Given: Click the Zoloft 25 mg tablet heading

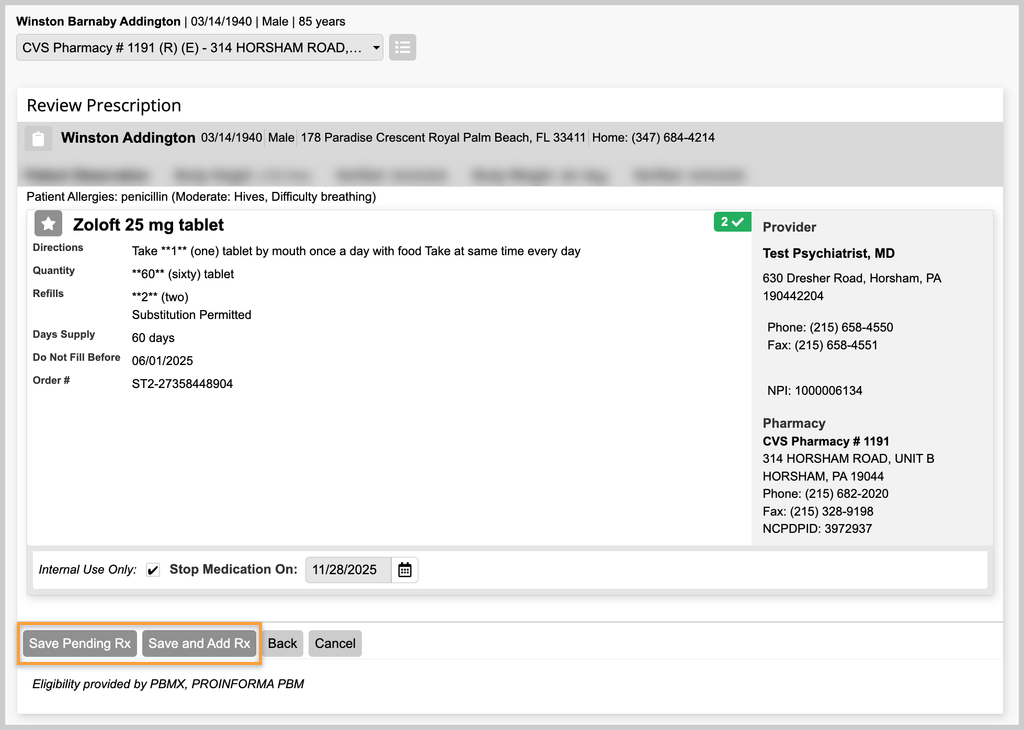Looking at the screenshot, I should [148, 225].
